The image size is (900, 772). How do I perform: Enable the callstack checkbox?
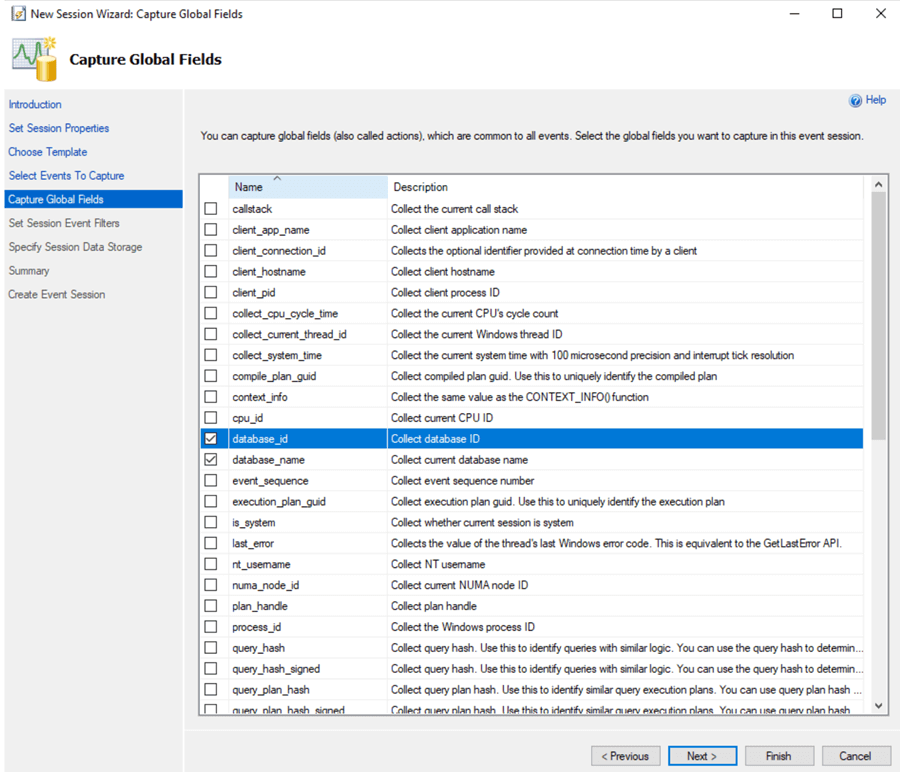click(x=212, y=208)
